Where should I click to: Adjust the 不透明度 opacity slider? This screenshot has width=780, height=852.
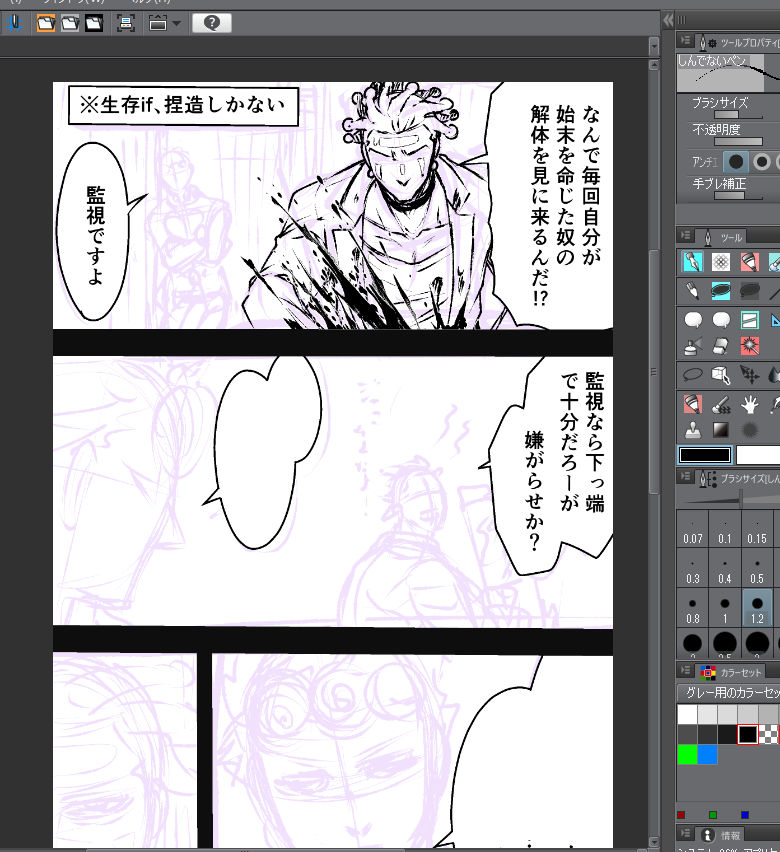click(x=738, y=142)
